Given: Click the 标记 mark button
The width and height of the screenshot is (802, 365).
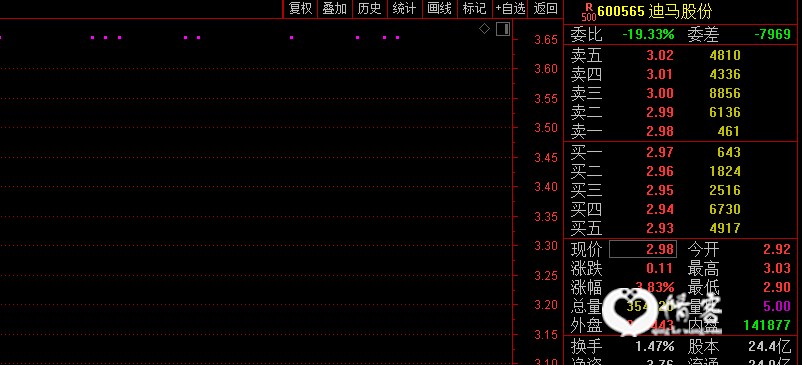Looking at the screenshot, I should [x=474, y=9].
